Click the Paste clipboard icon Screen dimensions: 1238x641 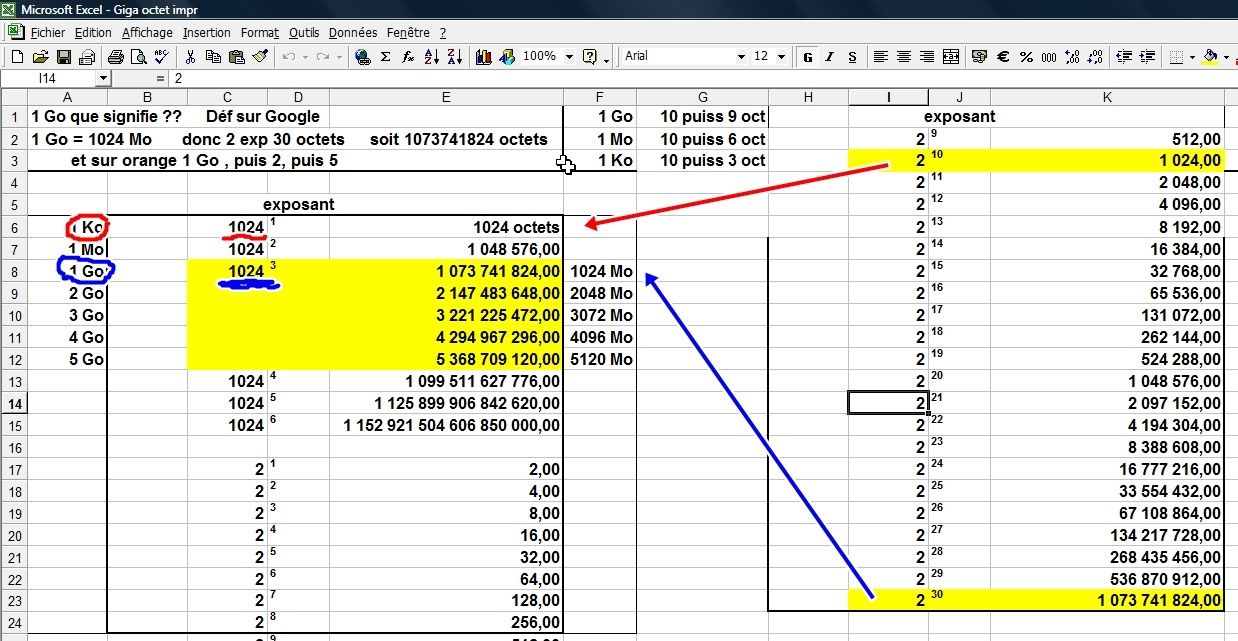pyautogui.click(x=236, y=57)
